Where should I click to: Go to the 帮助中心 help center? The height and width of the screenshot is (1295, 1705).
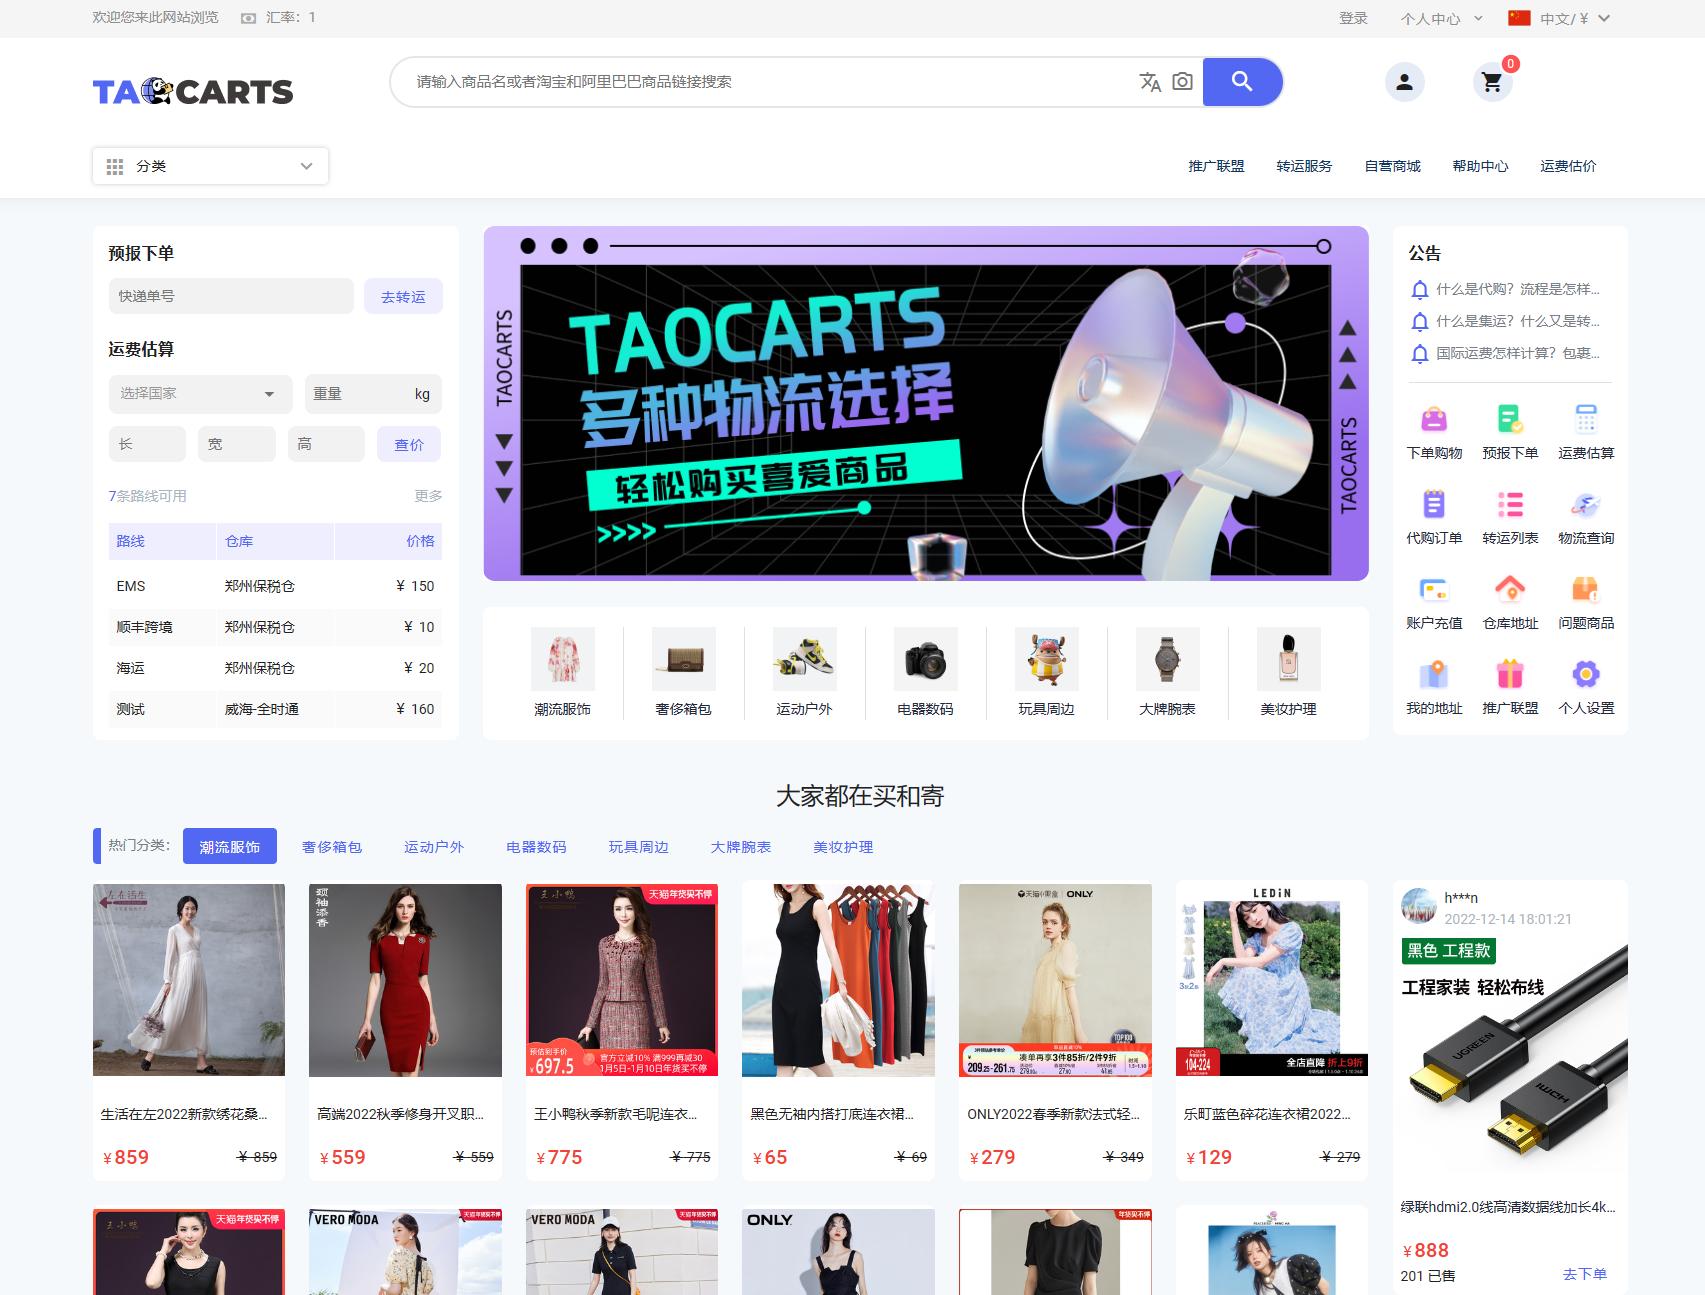point(1479,166)
